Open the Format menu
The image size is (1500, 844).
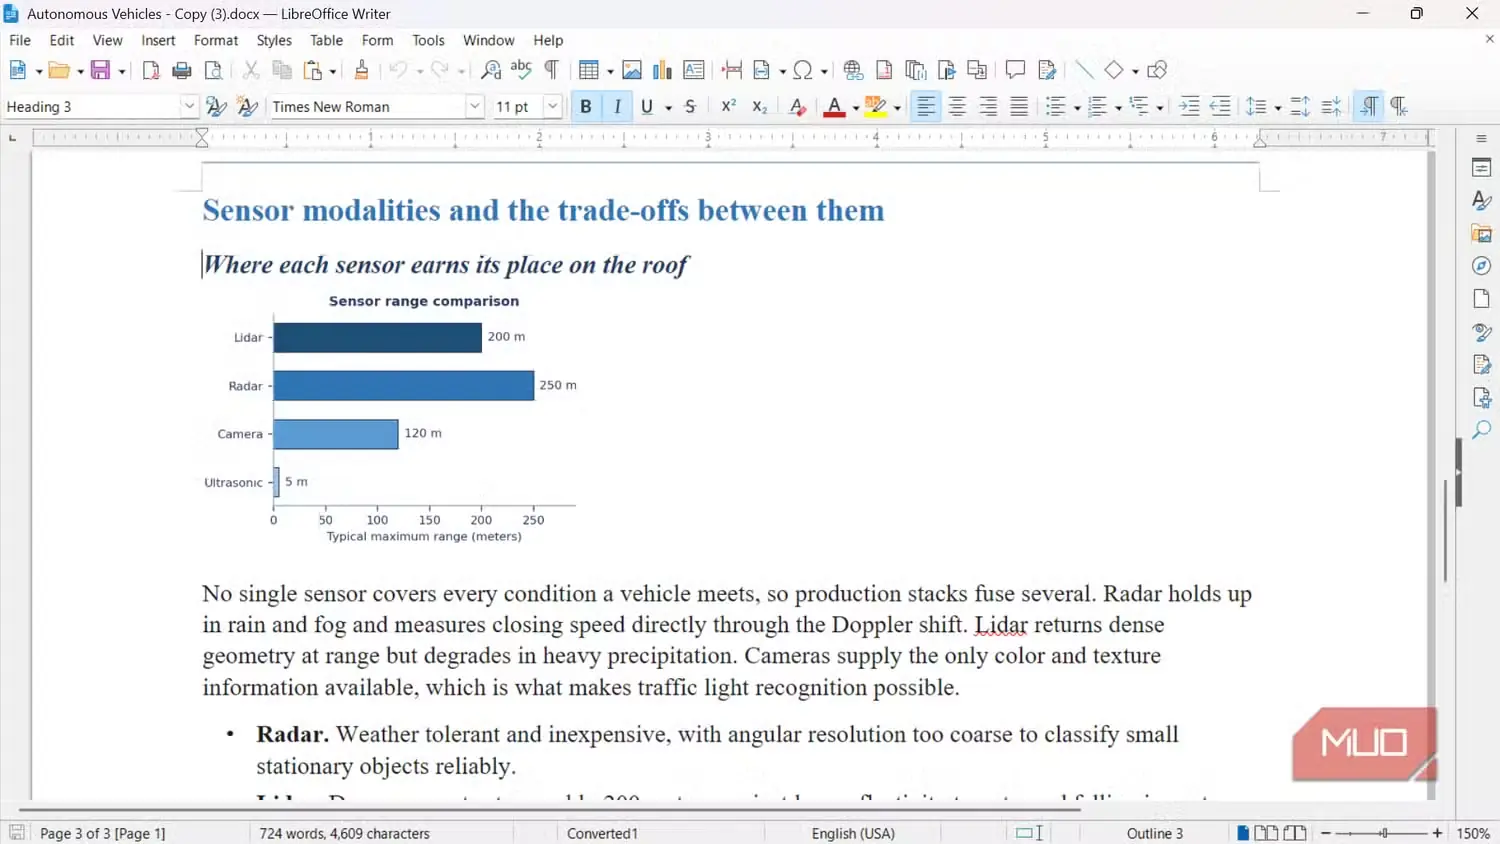tap(216, 40)
